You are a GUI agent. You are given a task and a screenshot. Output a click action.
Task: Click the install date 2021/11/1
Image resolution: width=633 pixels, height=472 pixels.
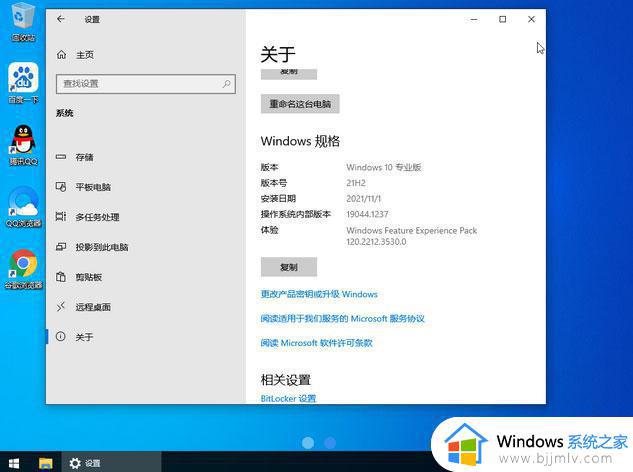363,199
